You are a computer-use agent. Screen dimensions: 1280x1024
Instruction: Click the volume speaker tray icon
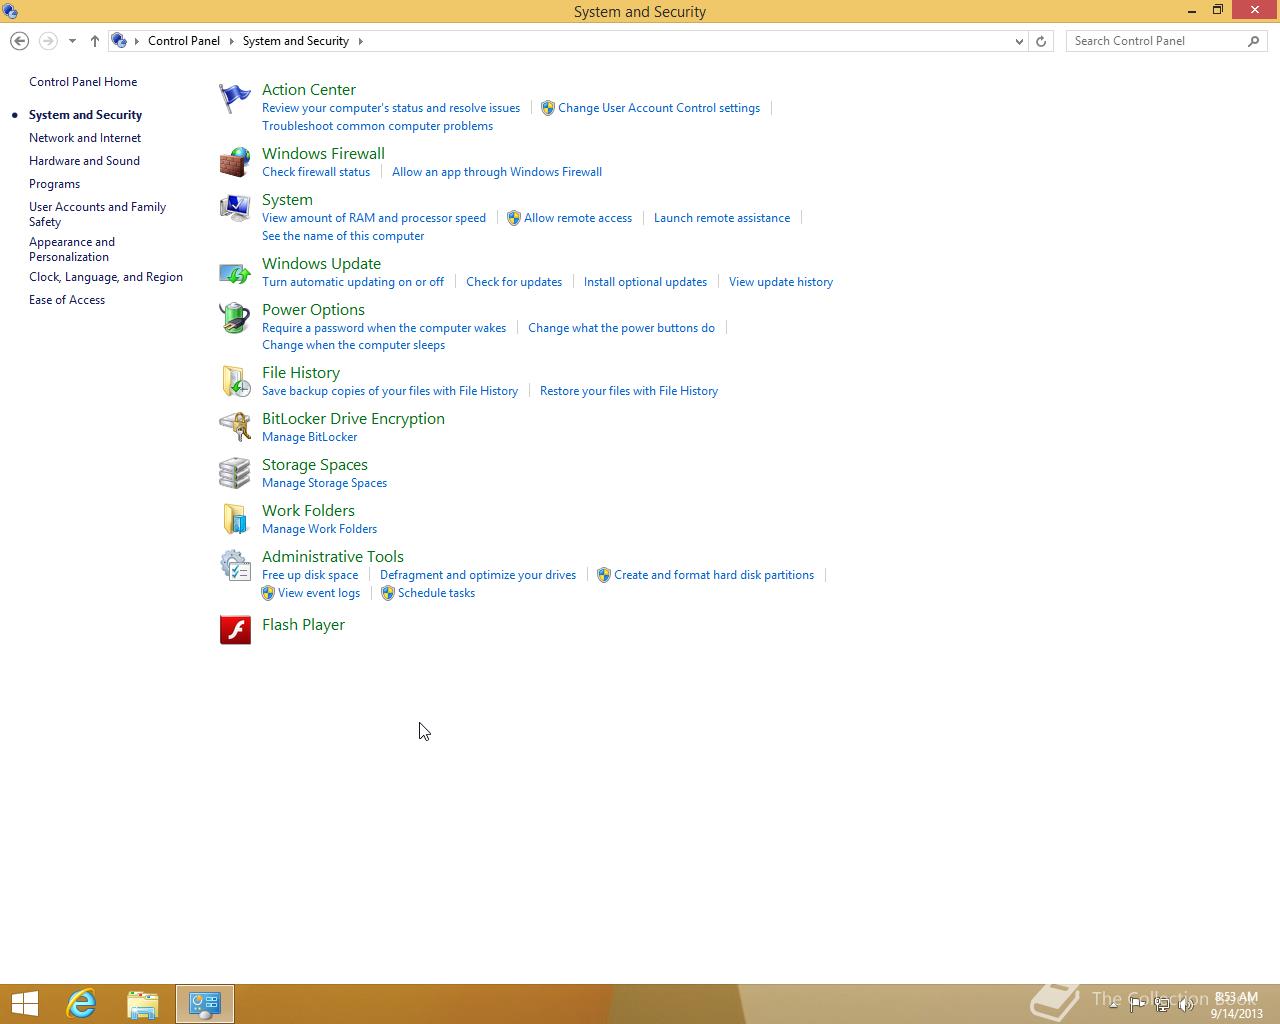coord(1186,1005)
